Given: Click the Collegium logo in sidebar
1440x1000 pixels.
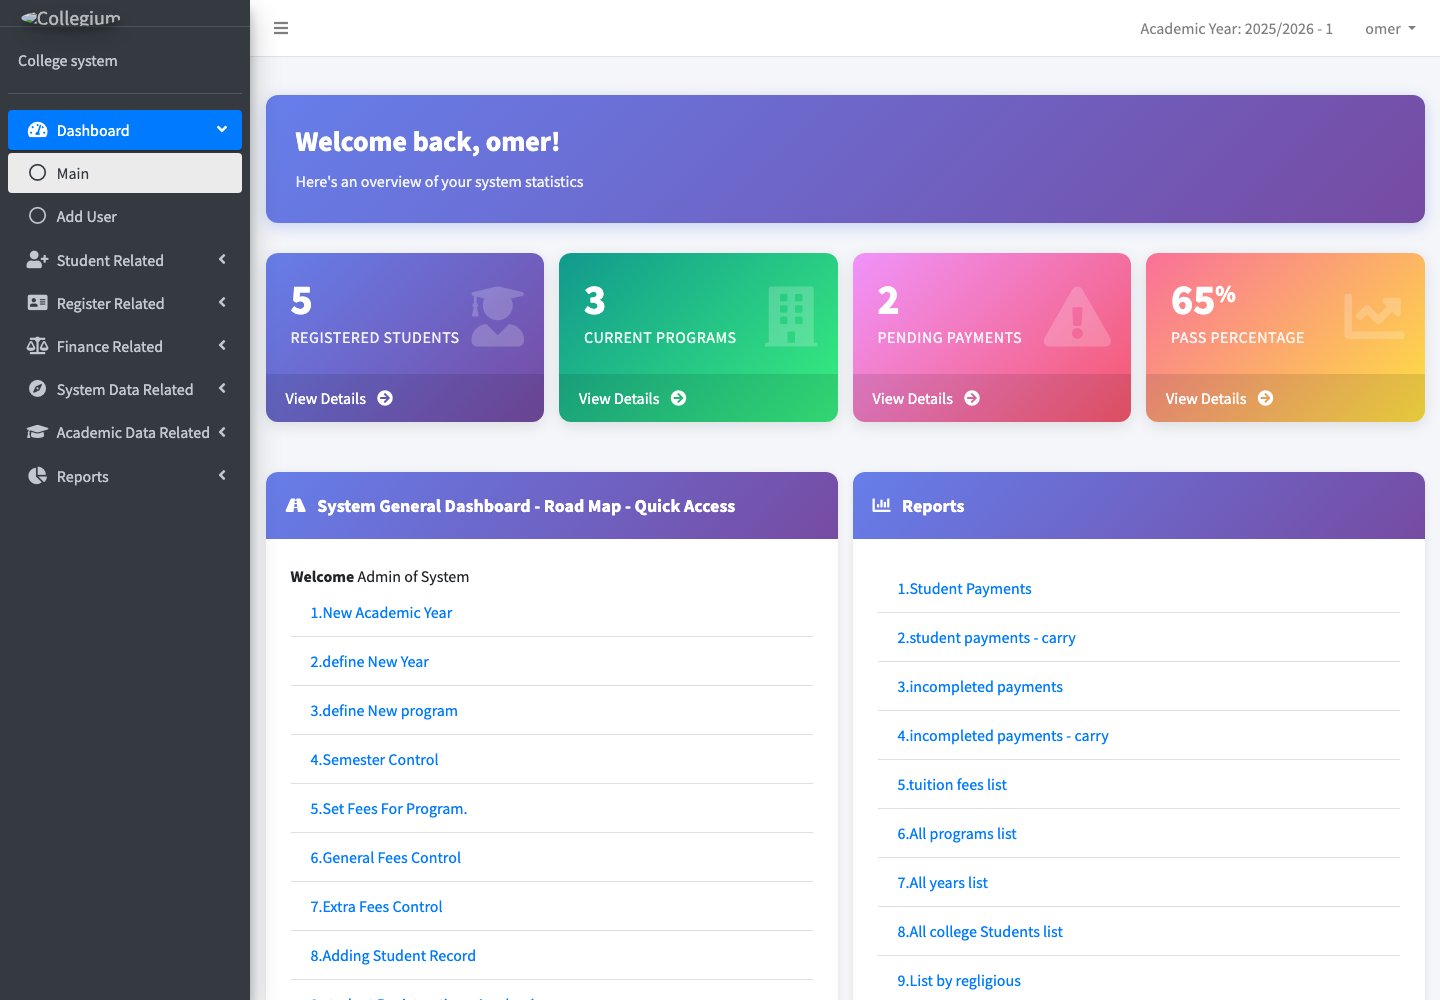Looking at the screenshot, I should 70,18.
